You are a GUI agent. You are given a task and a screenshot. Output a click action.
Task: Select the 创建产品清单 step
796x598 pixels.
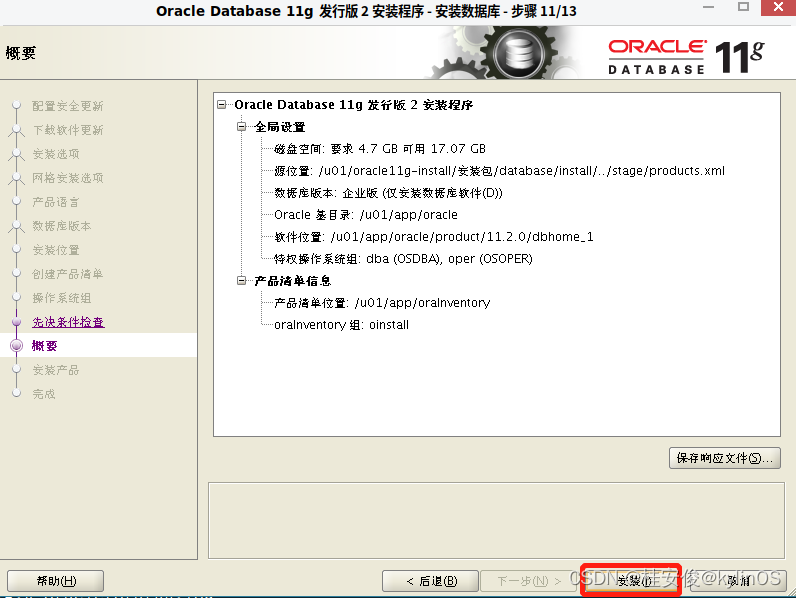pos(68,274)
